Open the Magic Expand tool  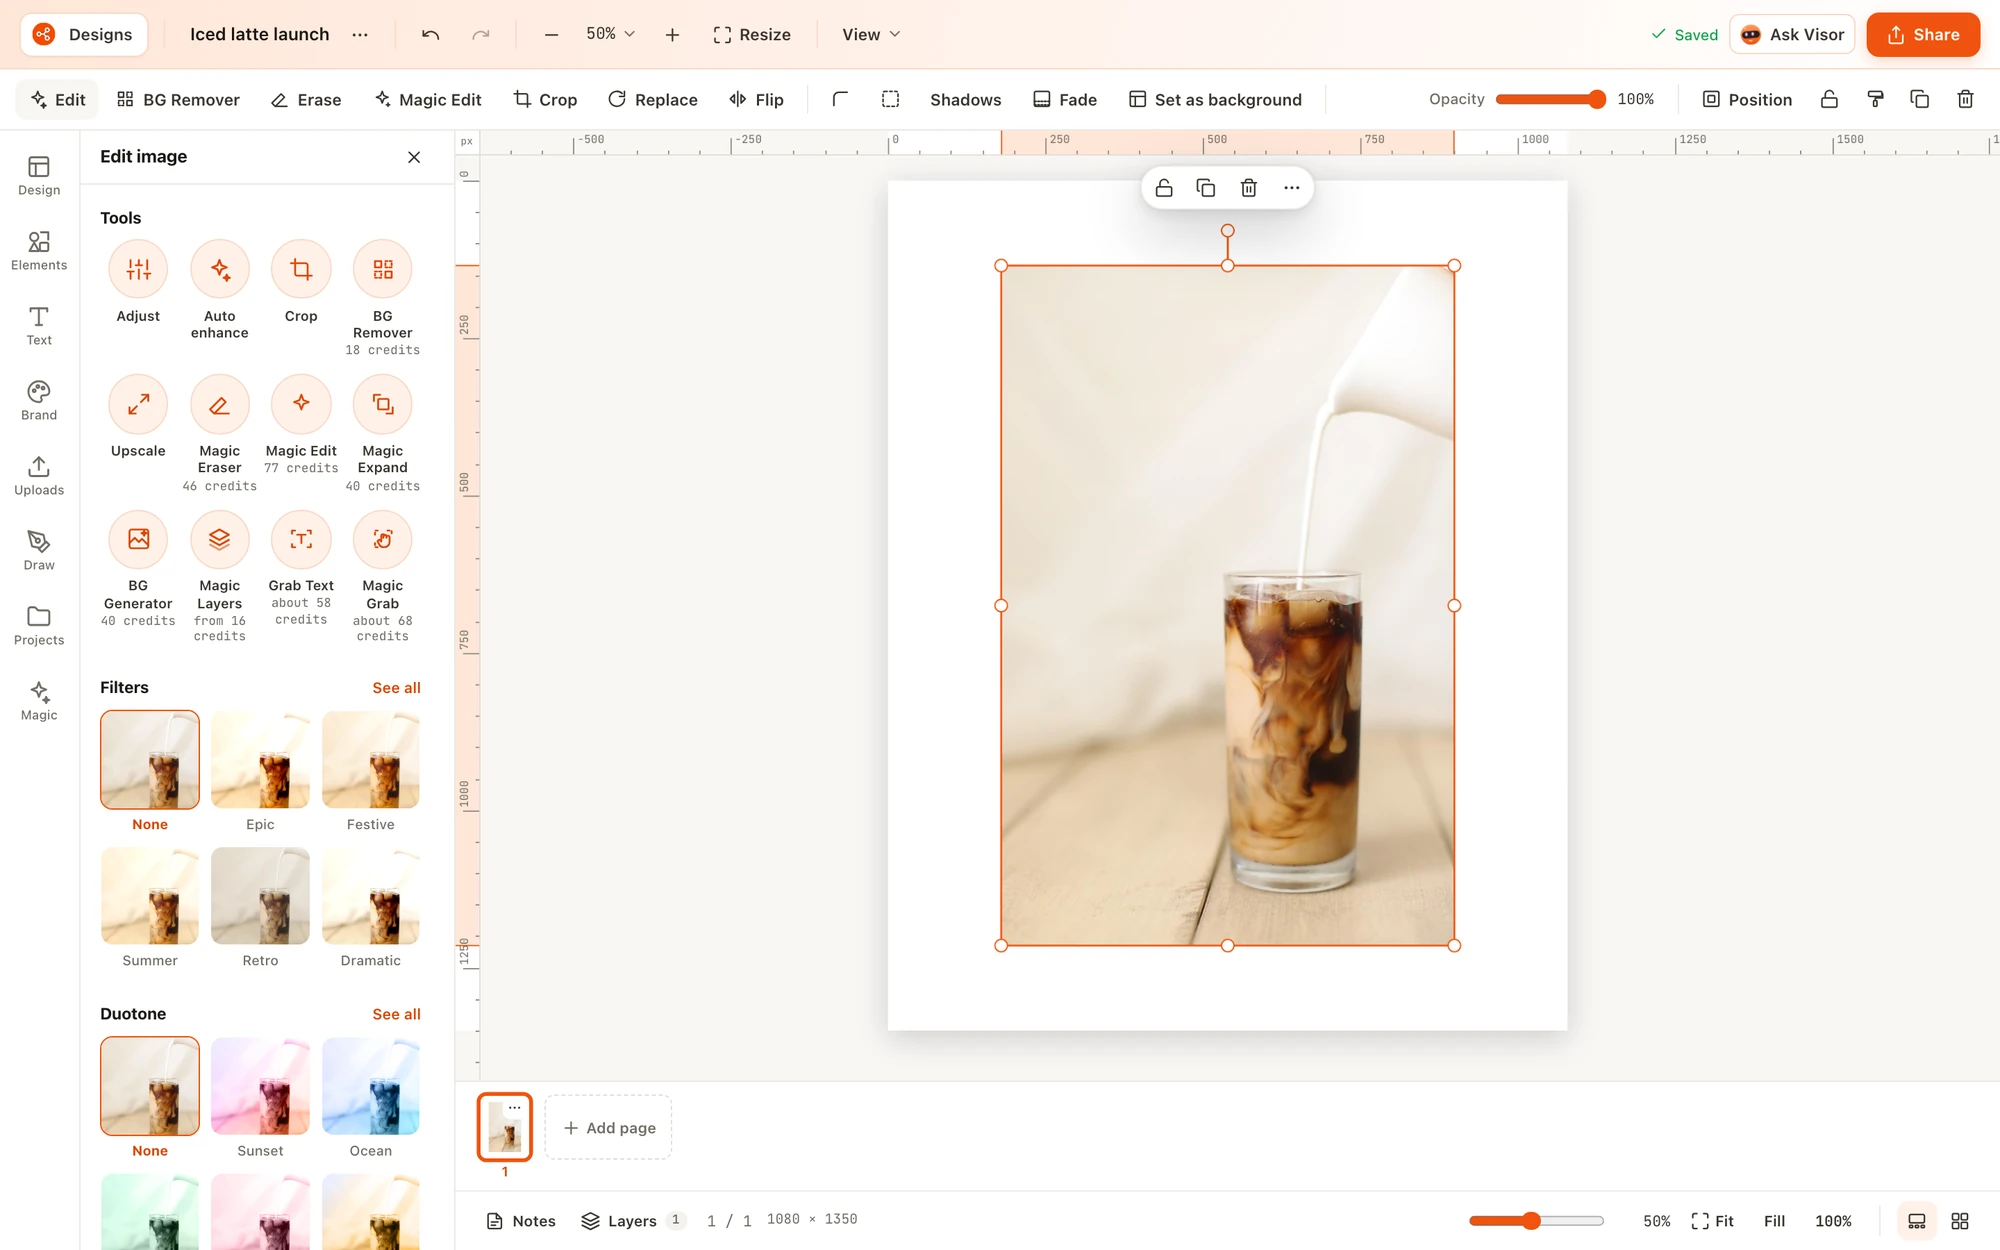click(383, 404)
